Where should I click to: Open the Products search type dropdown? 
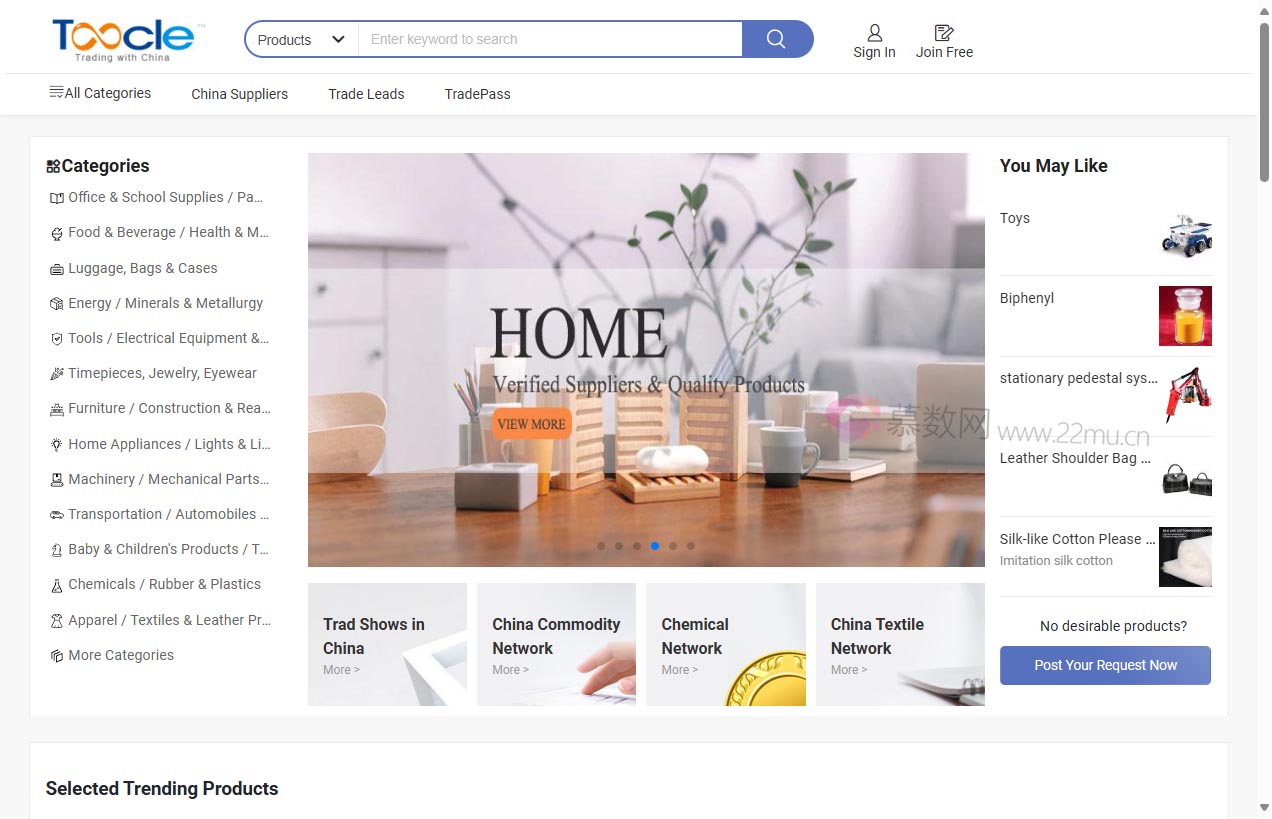pyautogui.click(x=301, y=40)
